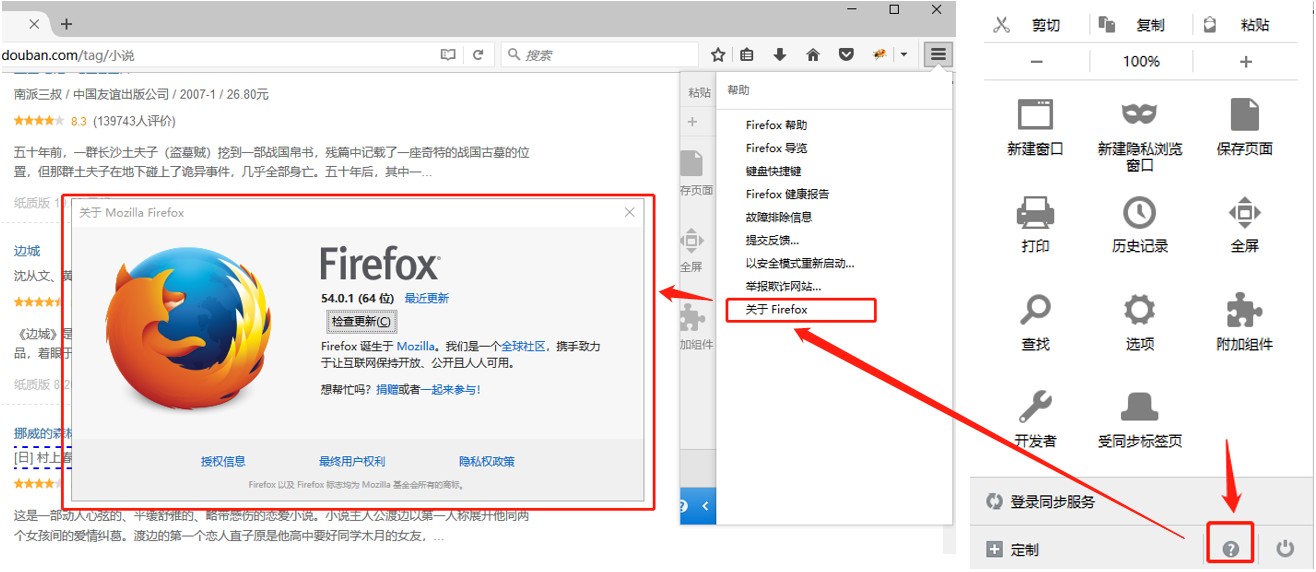
Task: Select 关于 Firefox in help menu
Action: pos(777,310)
